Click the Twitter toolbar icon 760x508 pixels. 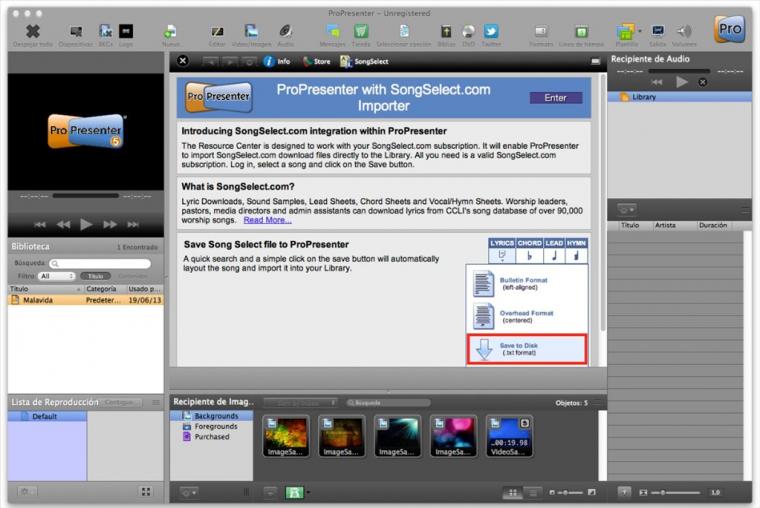pyautogui.click(x=491, y=31)
